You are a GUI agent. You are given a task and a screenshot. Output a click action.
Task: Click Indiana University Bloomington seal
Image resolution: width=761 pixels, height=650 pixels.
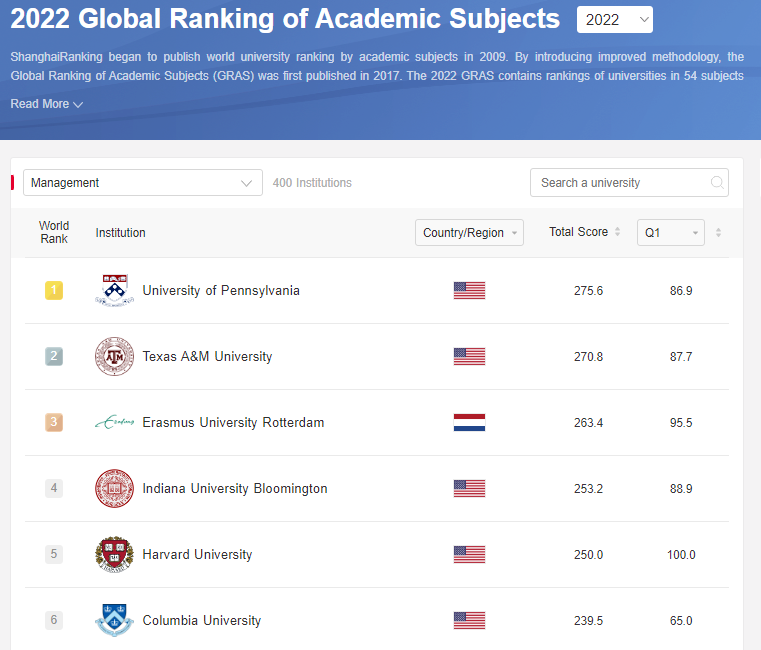pos(114,488)
